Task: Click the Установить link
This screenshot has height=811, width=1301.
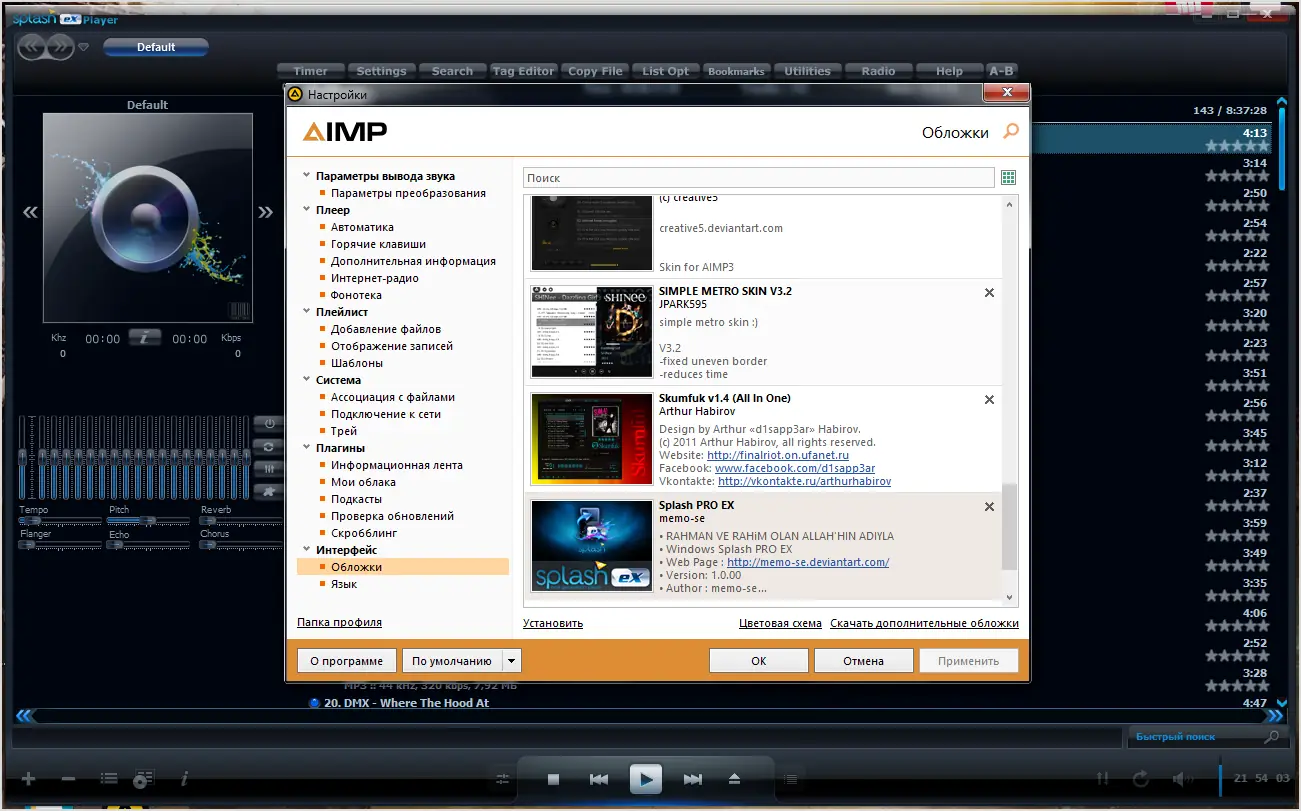Action: 553,623
